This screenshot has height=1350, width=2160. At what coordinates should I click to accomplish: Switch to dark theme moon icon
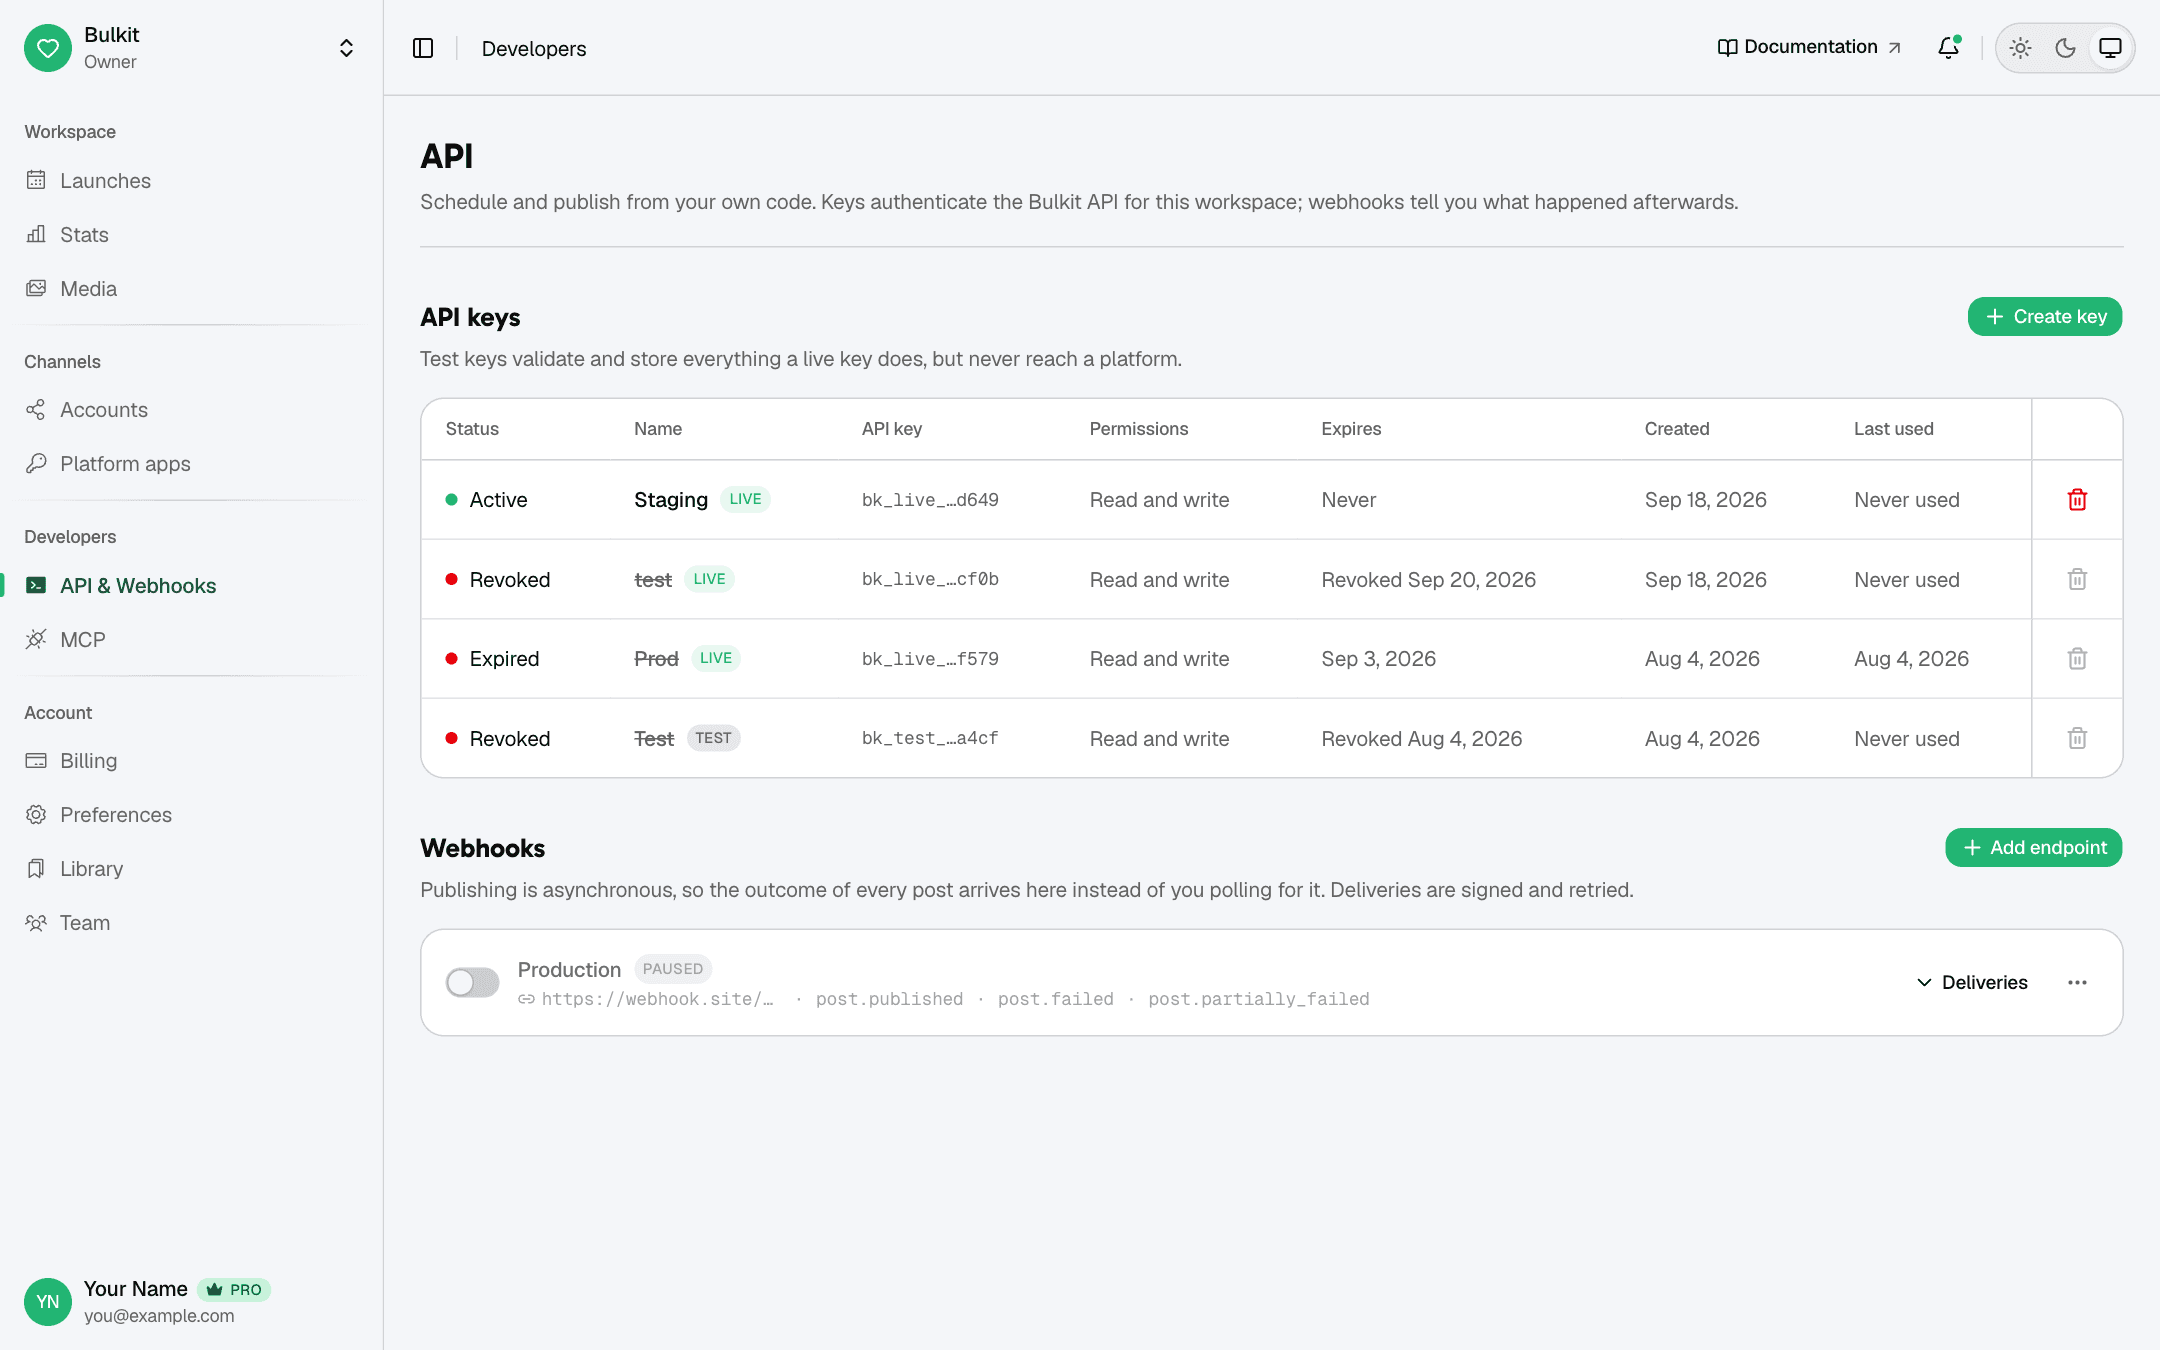[x=2065, y=48]
